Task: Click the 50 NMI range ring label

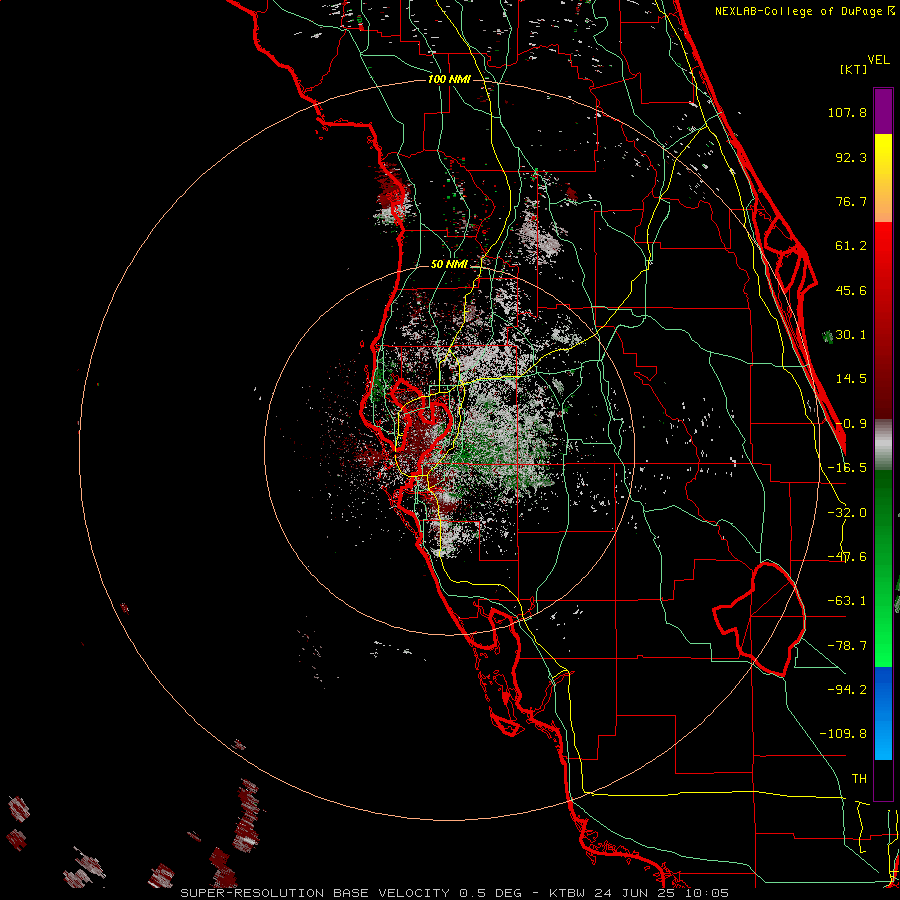Action: pyautogui.click(x=449, y=265)
